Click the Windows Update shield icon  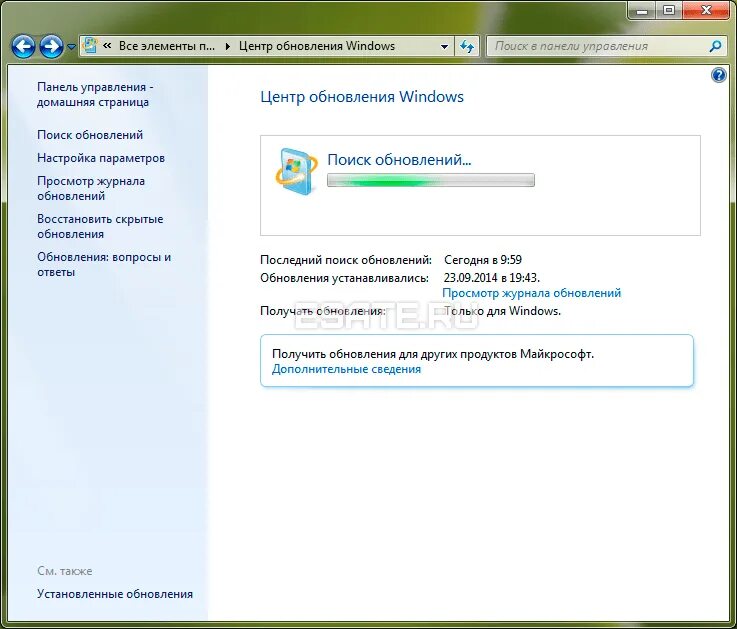(296, 171)
